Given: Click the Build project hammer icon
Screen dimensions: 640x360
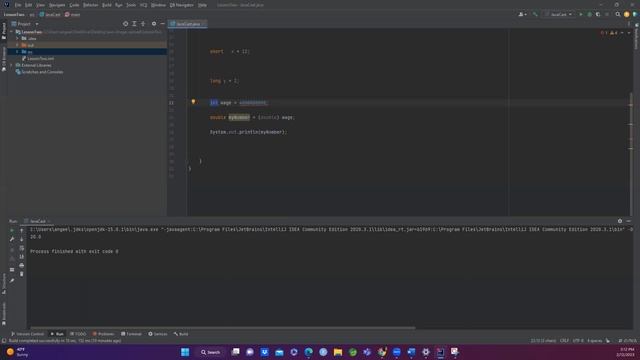Looking at the screenshot, I should tap(535, 14).
